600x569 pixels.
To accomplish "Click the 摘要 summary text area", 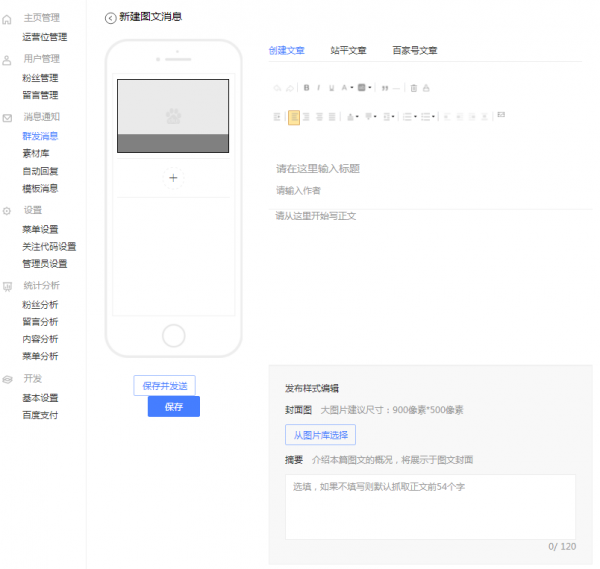I will point(430,507).
